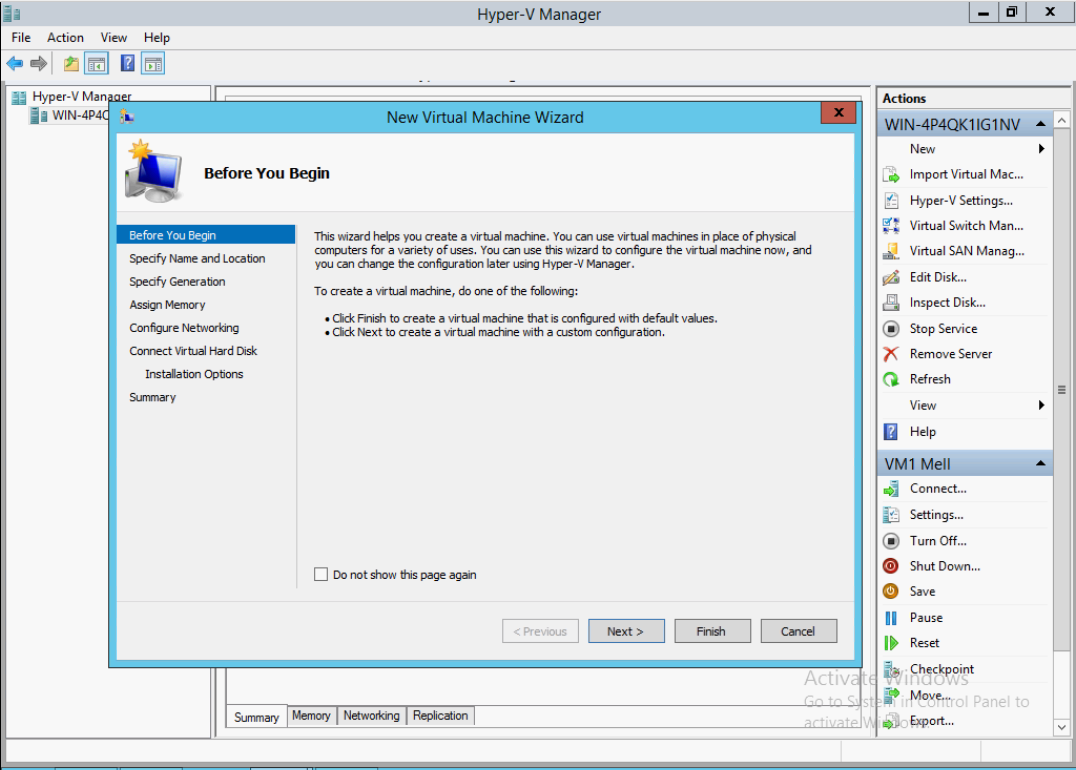Switch to the Networking tab

[x=371, y=715]
